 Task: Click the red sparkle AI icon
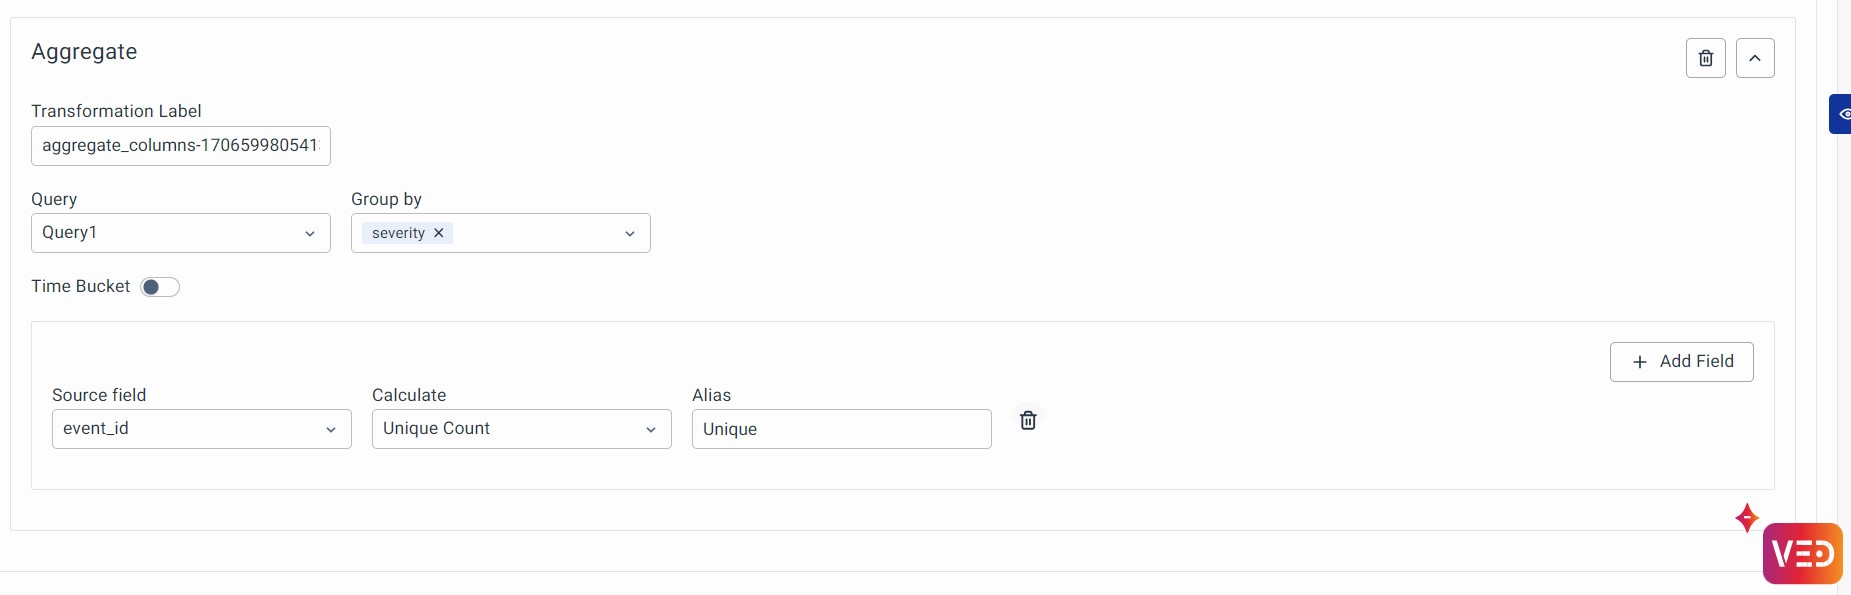tap(1747, 518)
